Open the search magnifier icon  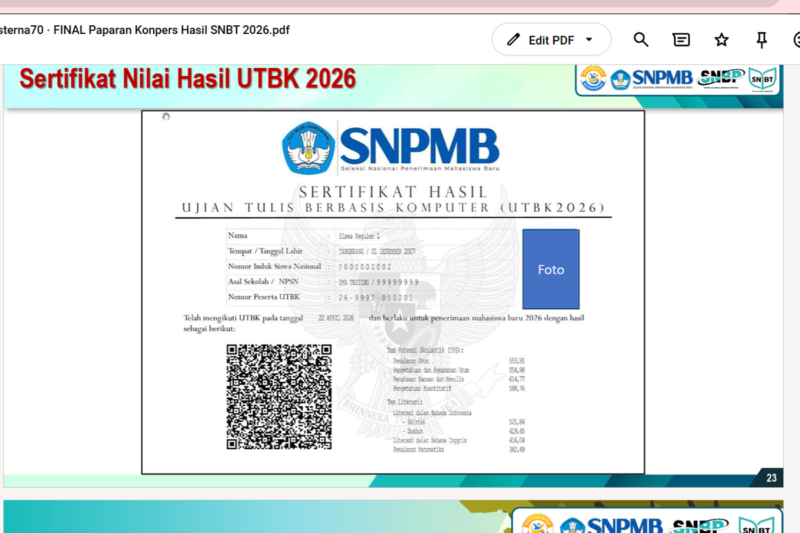(x=641, y=40)
